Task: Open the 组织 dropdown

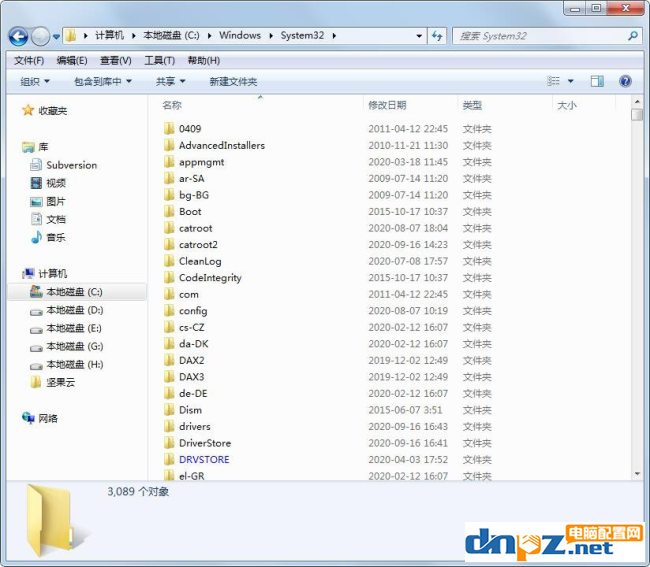Action: pos(35,82)
